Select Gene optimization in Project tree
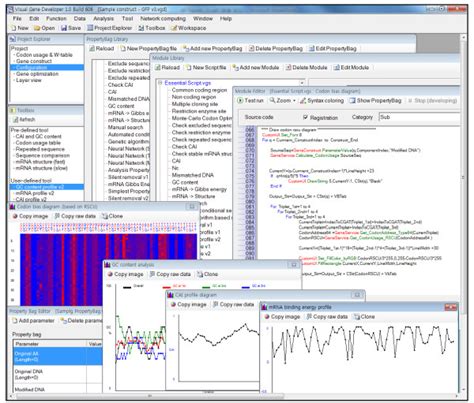 click(37, 74)
